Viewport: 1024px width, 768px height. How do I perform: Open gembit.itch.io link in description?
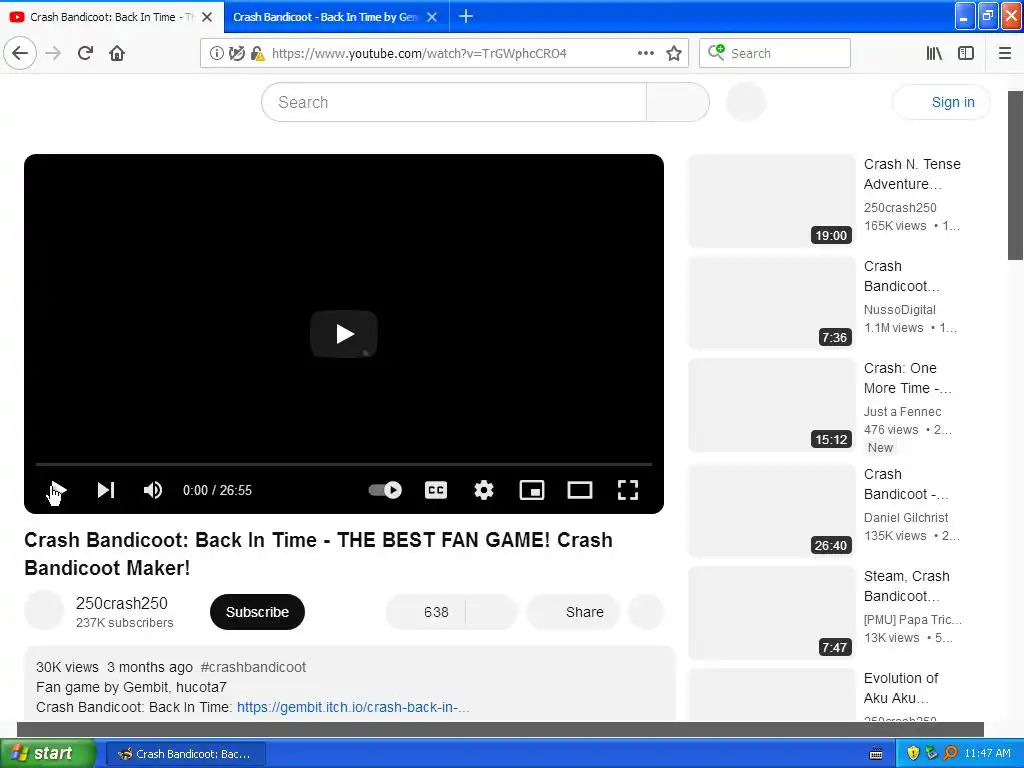tap(353, 707)
